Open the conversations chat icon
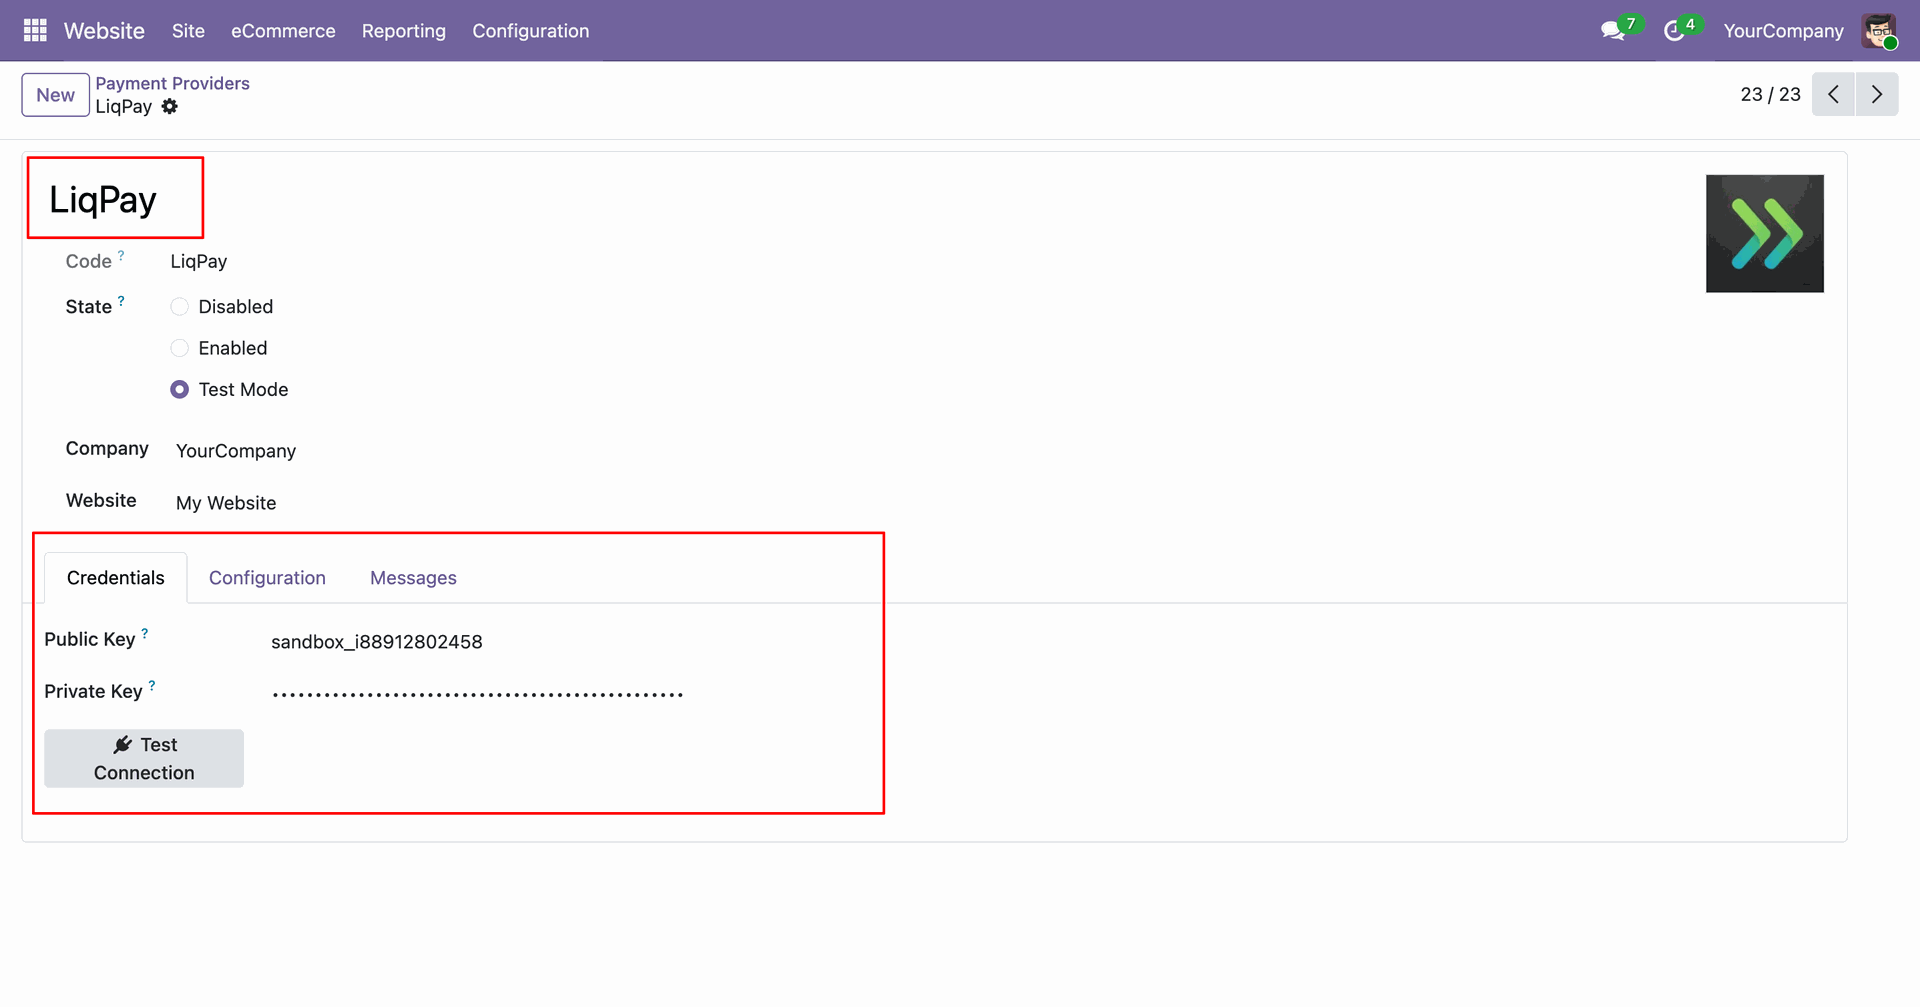1920x1007 pixels. [1613, 31]
